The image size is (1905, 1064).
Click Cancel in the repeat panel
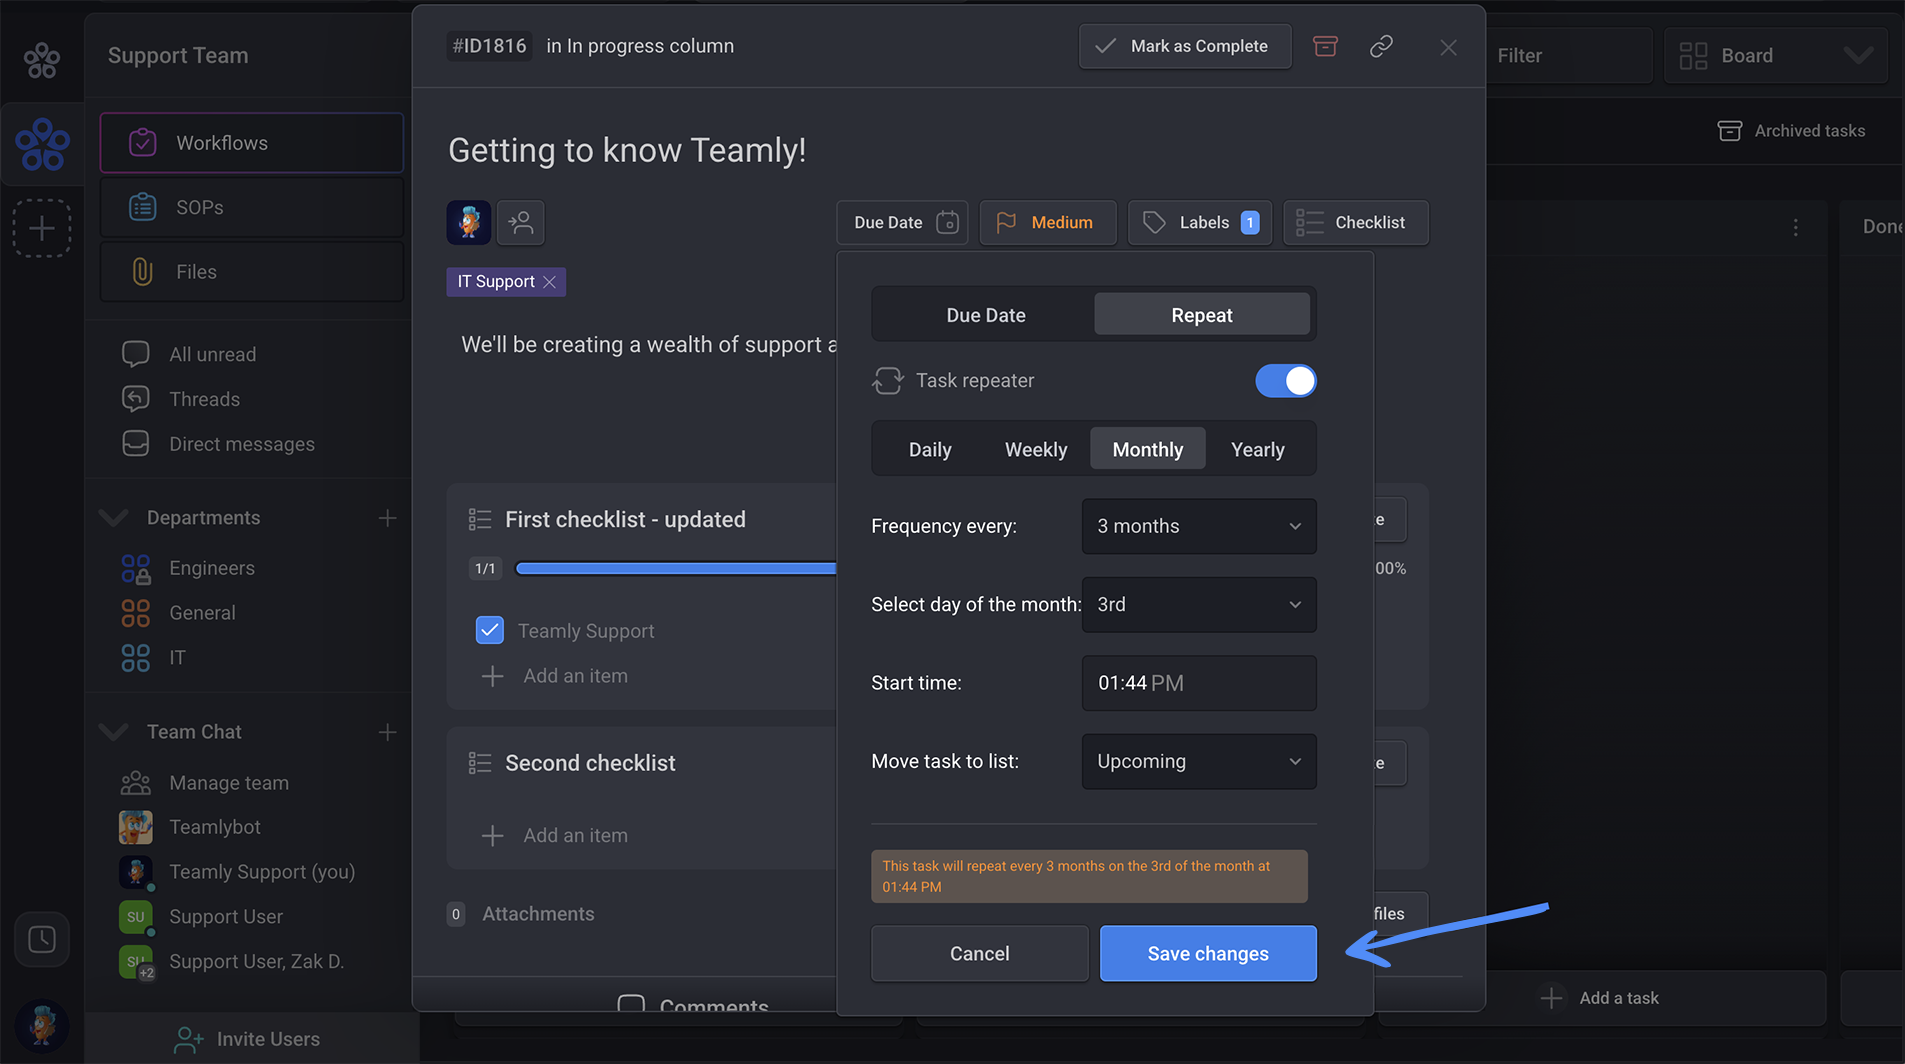click(980, 953)
